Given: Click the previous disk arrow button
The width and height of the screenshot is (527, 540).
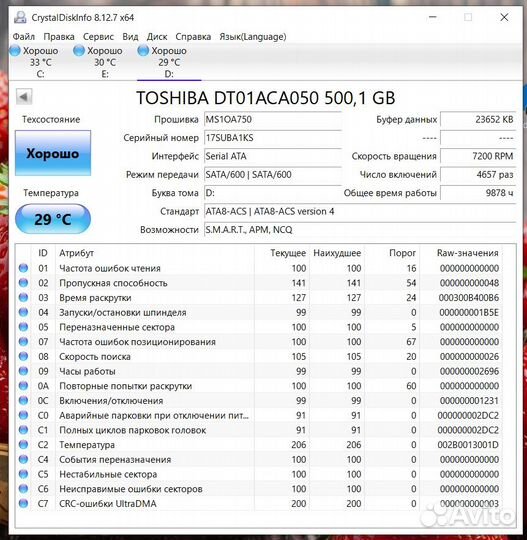Looking at the screenshot, I should click(x=24, y=97).
